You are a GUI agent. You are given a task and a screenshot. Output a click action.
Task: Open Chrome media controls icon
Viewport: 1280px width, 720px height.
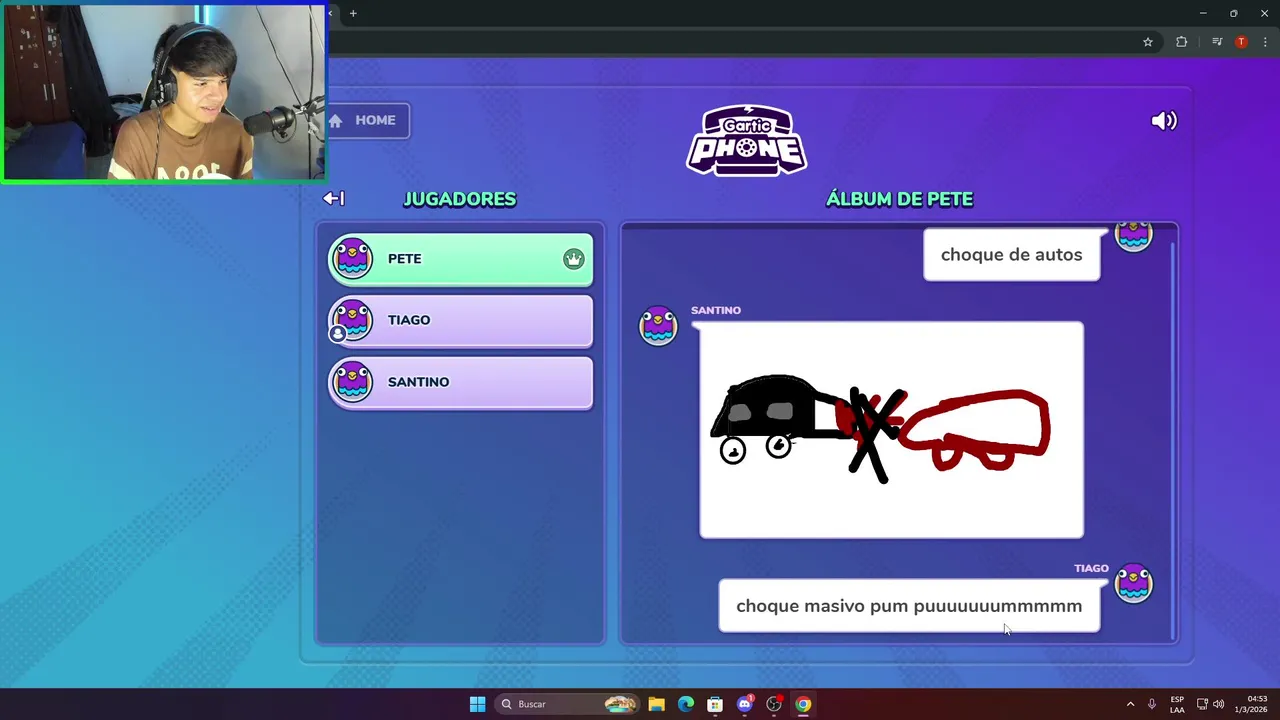tap(1217, 42)
